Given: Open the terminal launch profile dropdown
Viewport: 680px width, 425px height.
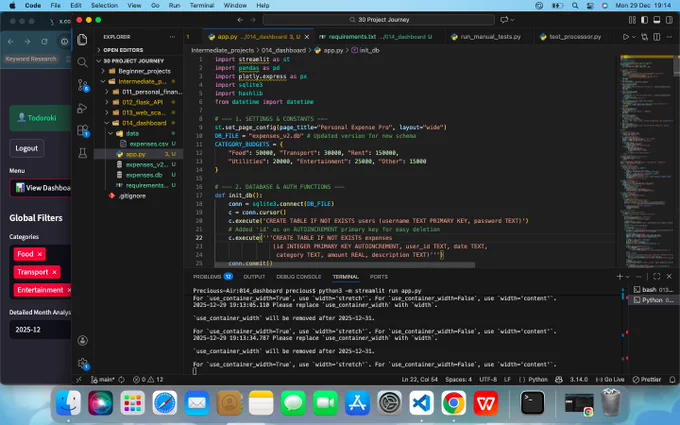Looking at the screenshot, I should click(x=628, y=277).
